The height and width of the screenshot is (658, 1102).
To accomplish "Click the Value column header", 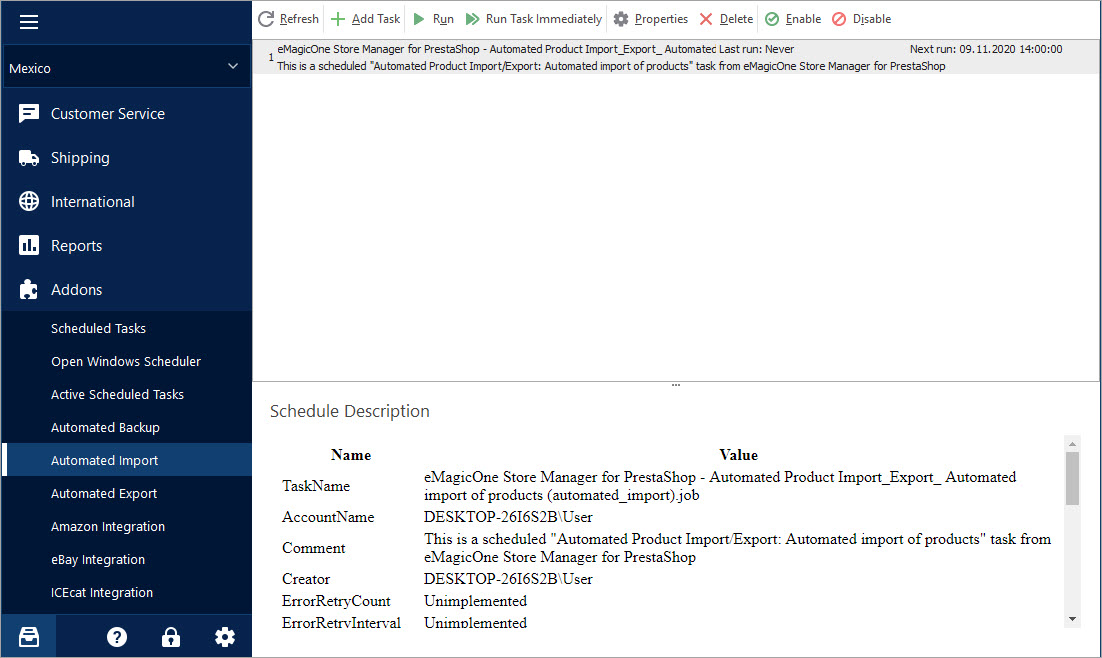I will point(739,455).
